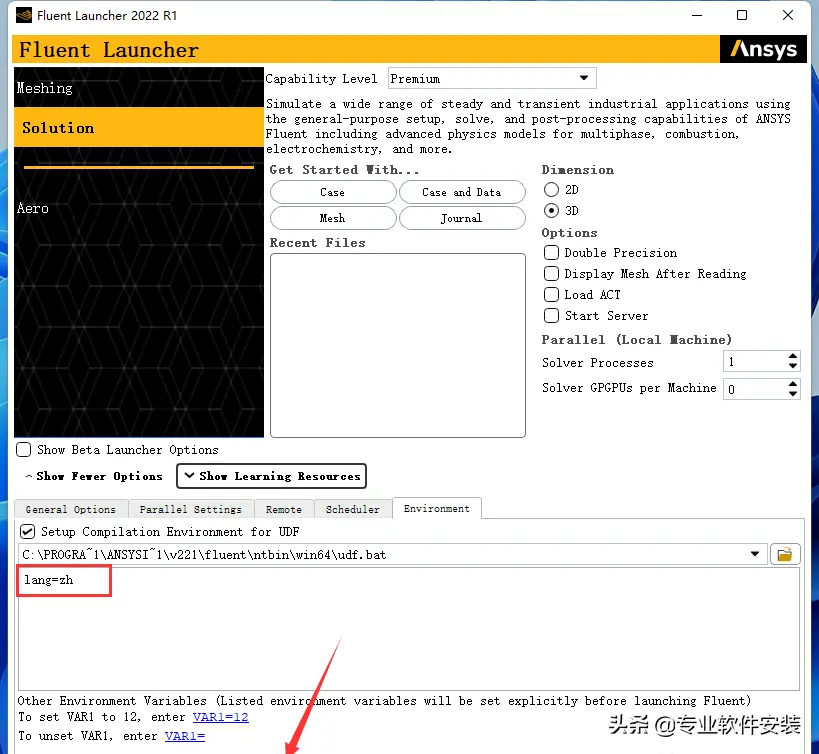
Task: Expand the udf.bat path dropdown arrow
Action: pyautogui.click(x=755, y=554)
